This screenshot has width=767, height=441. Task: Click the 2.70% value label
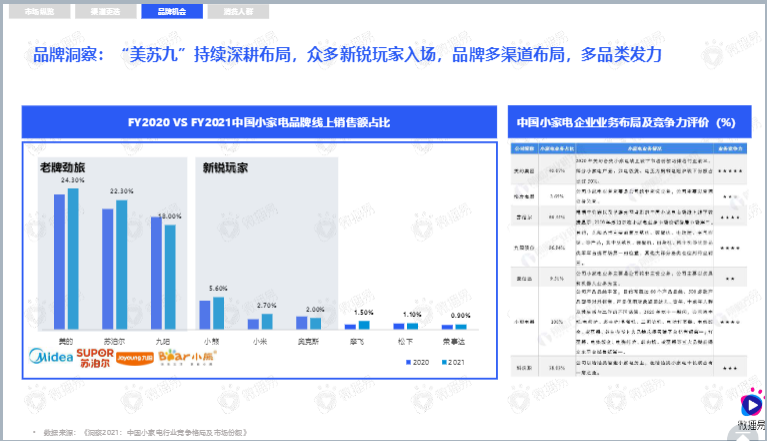pyautogui.click(x=267, y=305)
